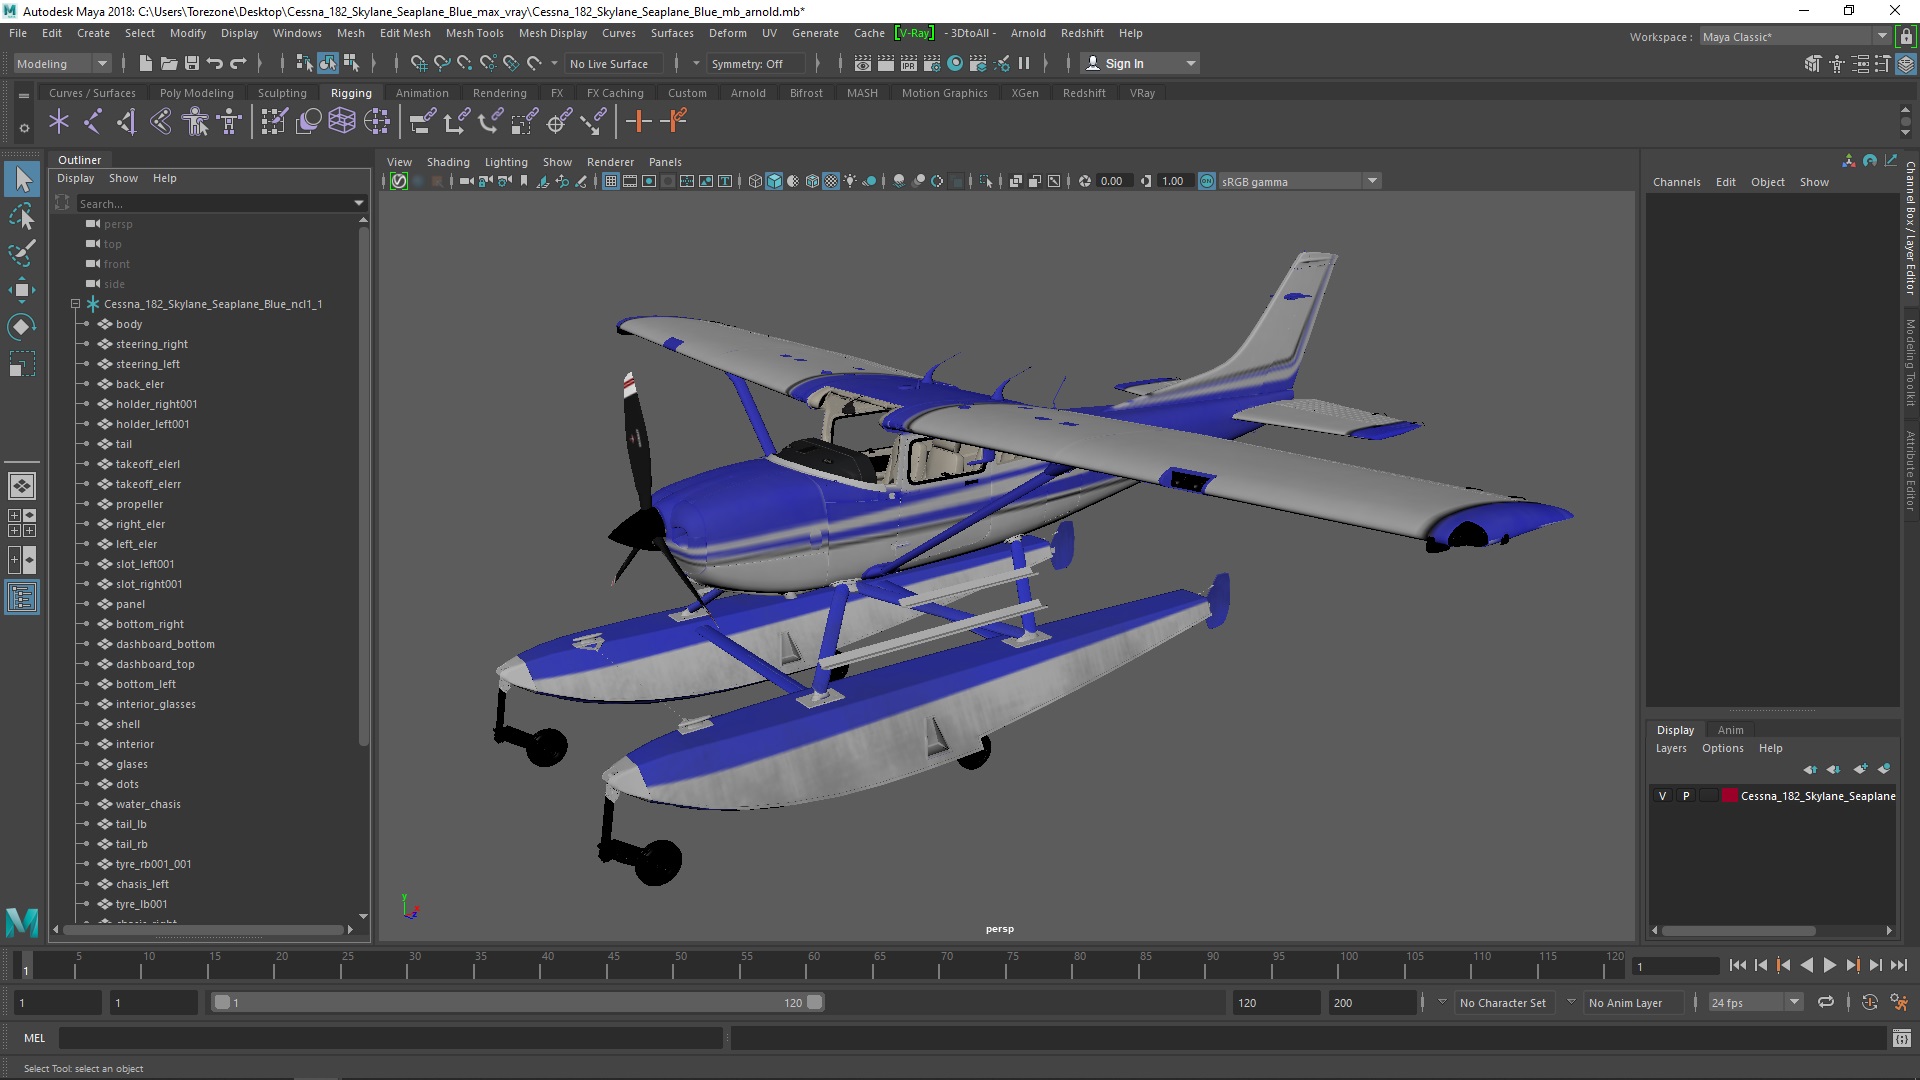Select the propeller item in Outliner
This screenshot has width=1920, height=1080.
139,504
